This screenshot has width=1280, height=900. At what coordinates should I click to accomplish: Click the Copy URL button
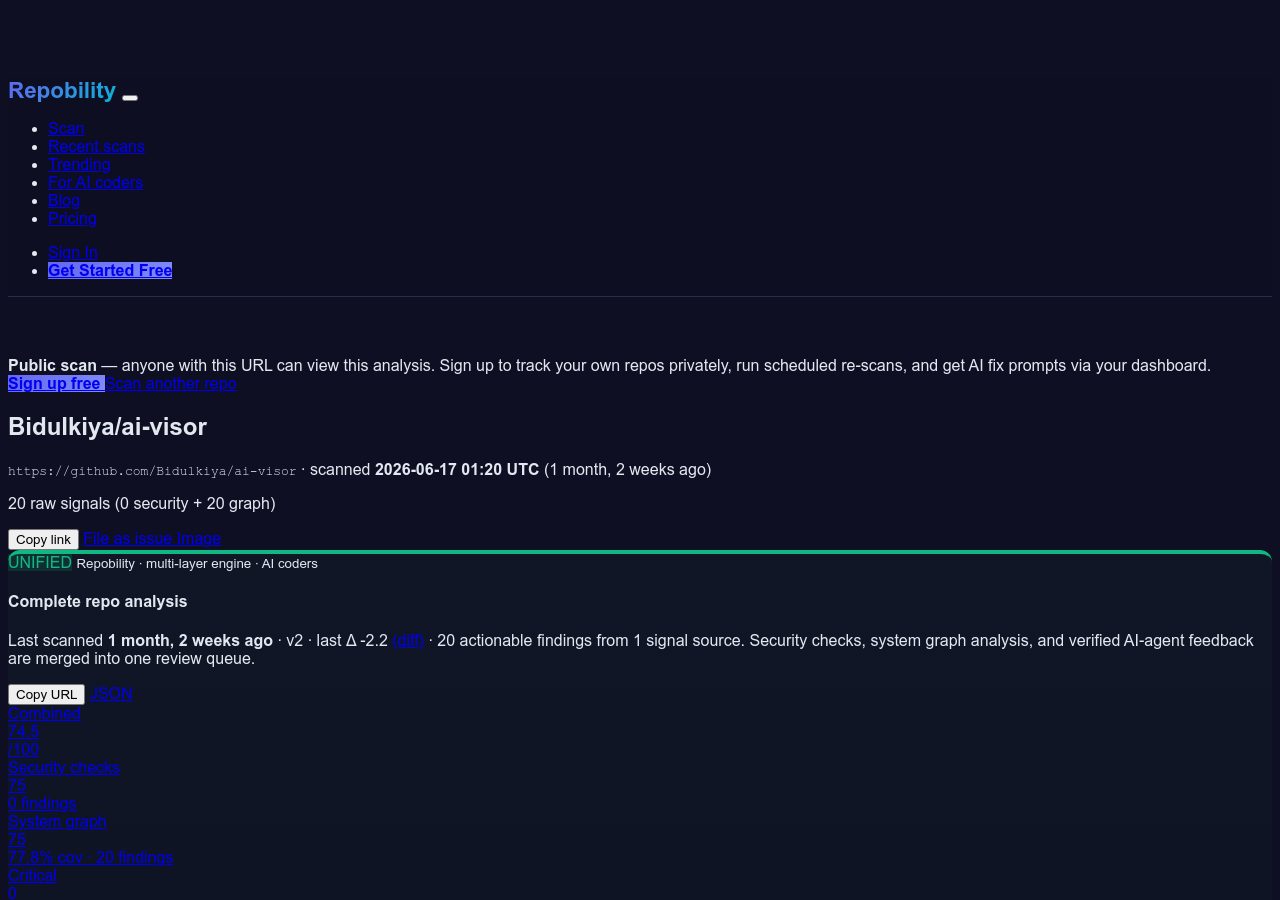click(x=46, y=694)
